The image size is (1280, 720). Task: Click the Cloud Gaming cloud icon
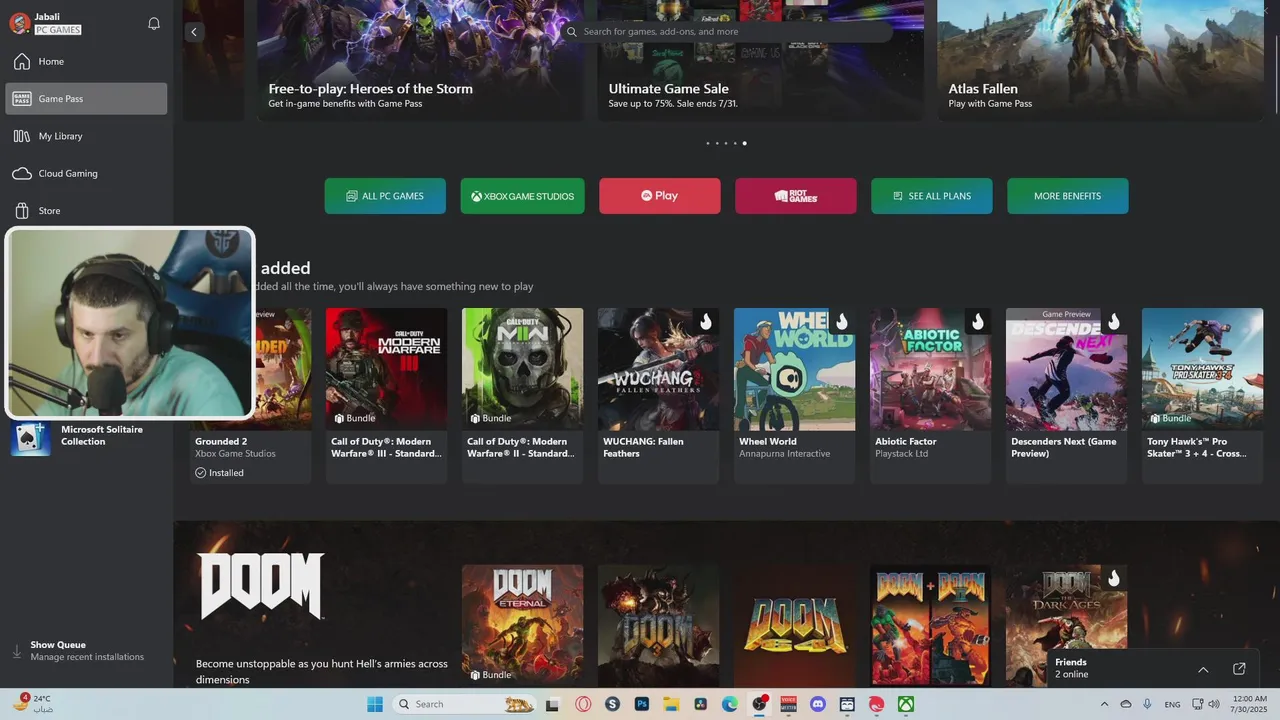[22, 173]
